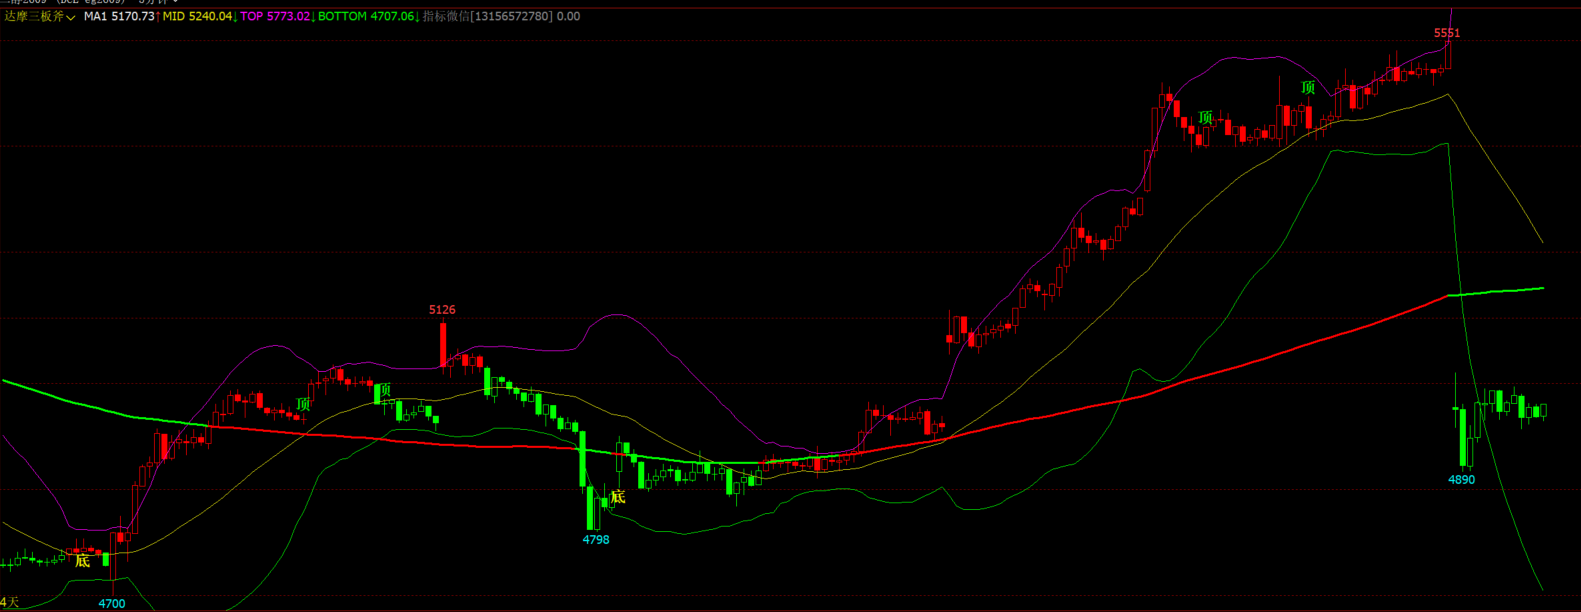Screen dimensions: 1581x612
Task: Open the 达摩三板斧 indicator dropdown
Action: point(40,17)
